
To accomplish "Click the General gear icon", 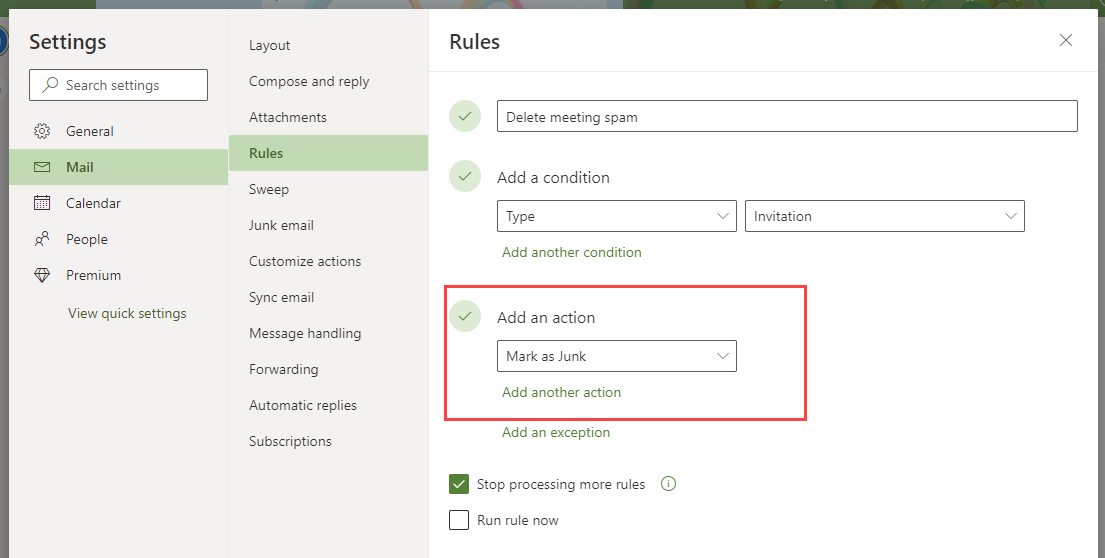I will (x=42, y=131).
